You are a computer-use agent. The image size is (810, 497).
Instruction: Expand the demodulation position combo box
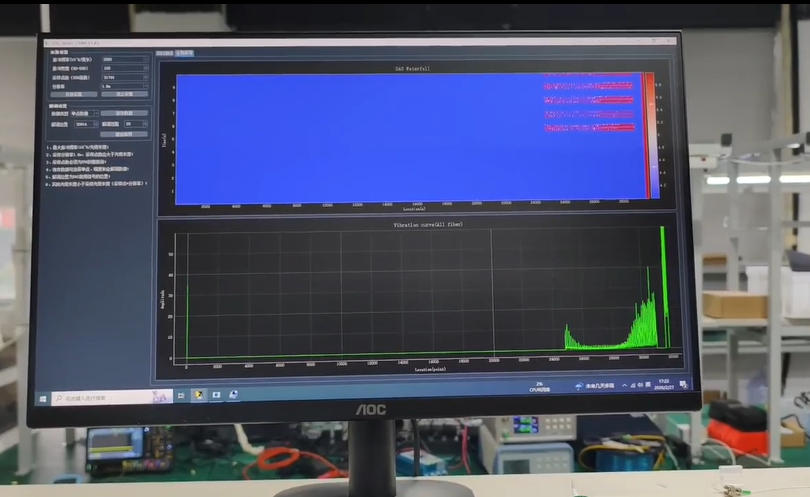pos(84,124)
